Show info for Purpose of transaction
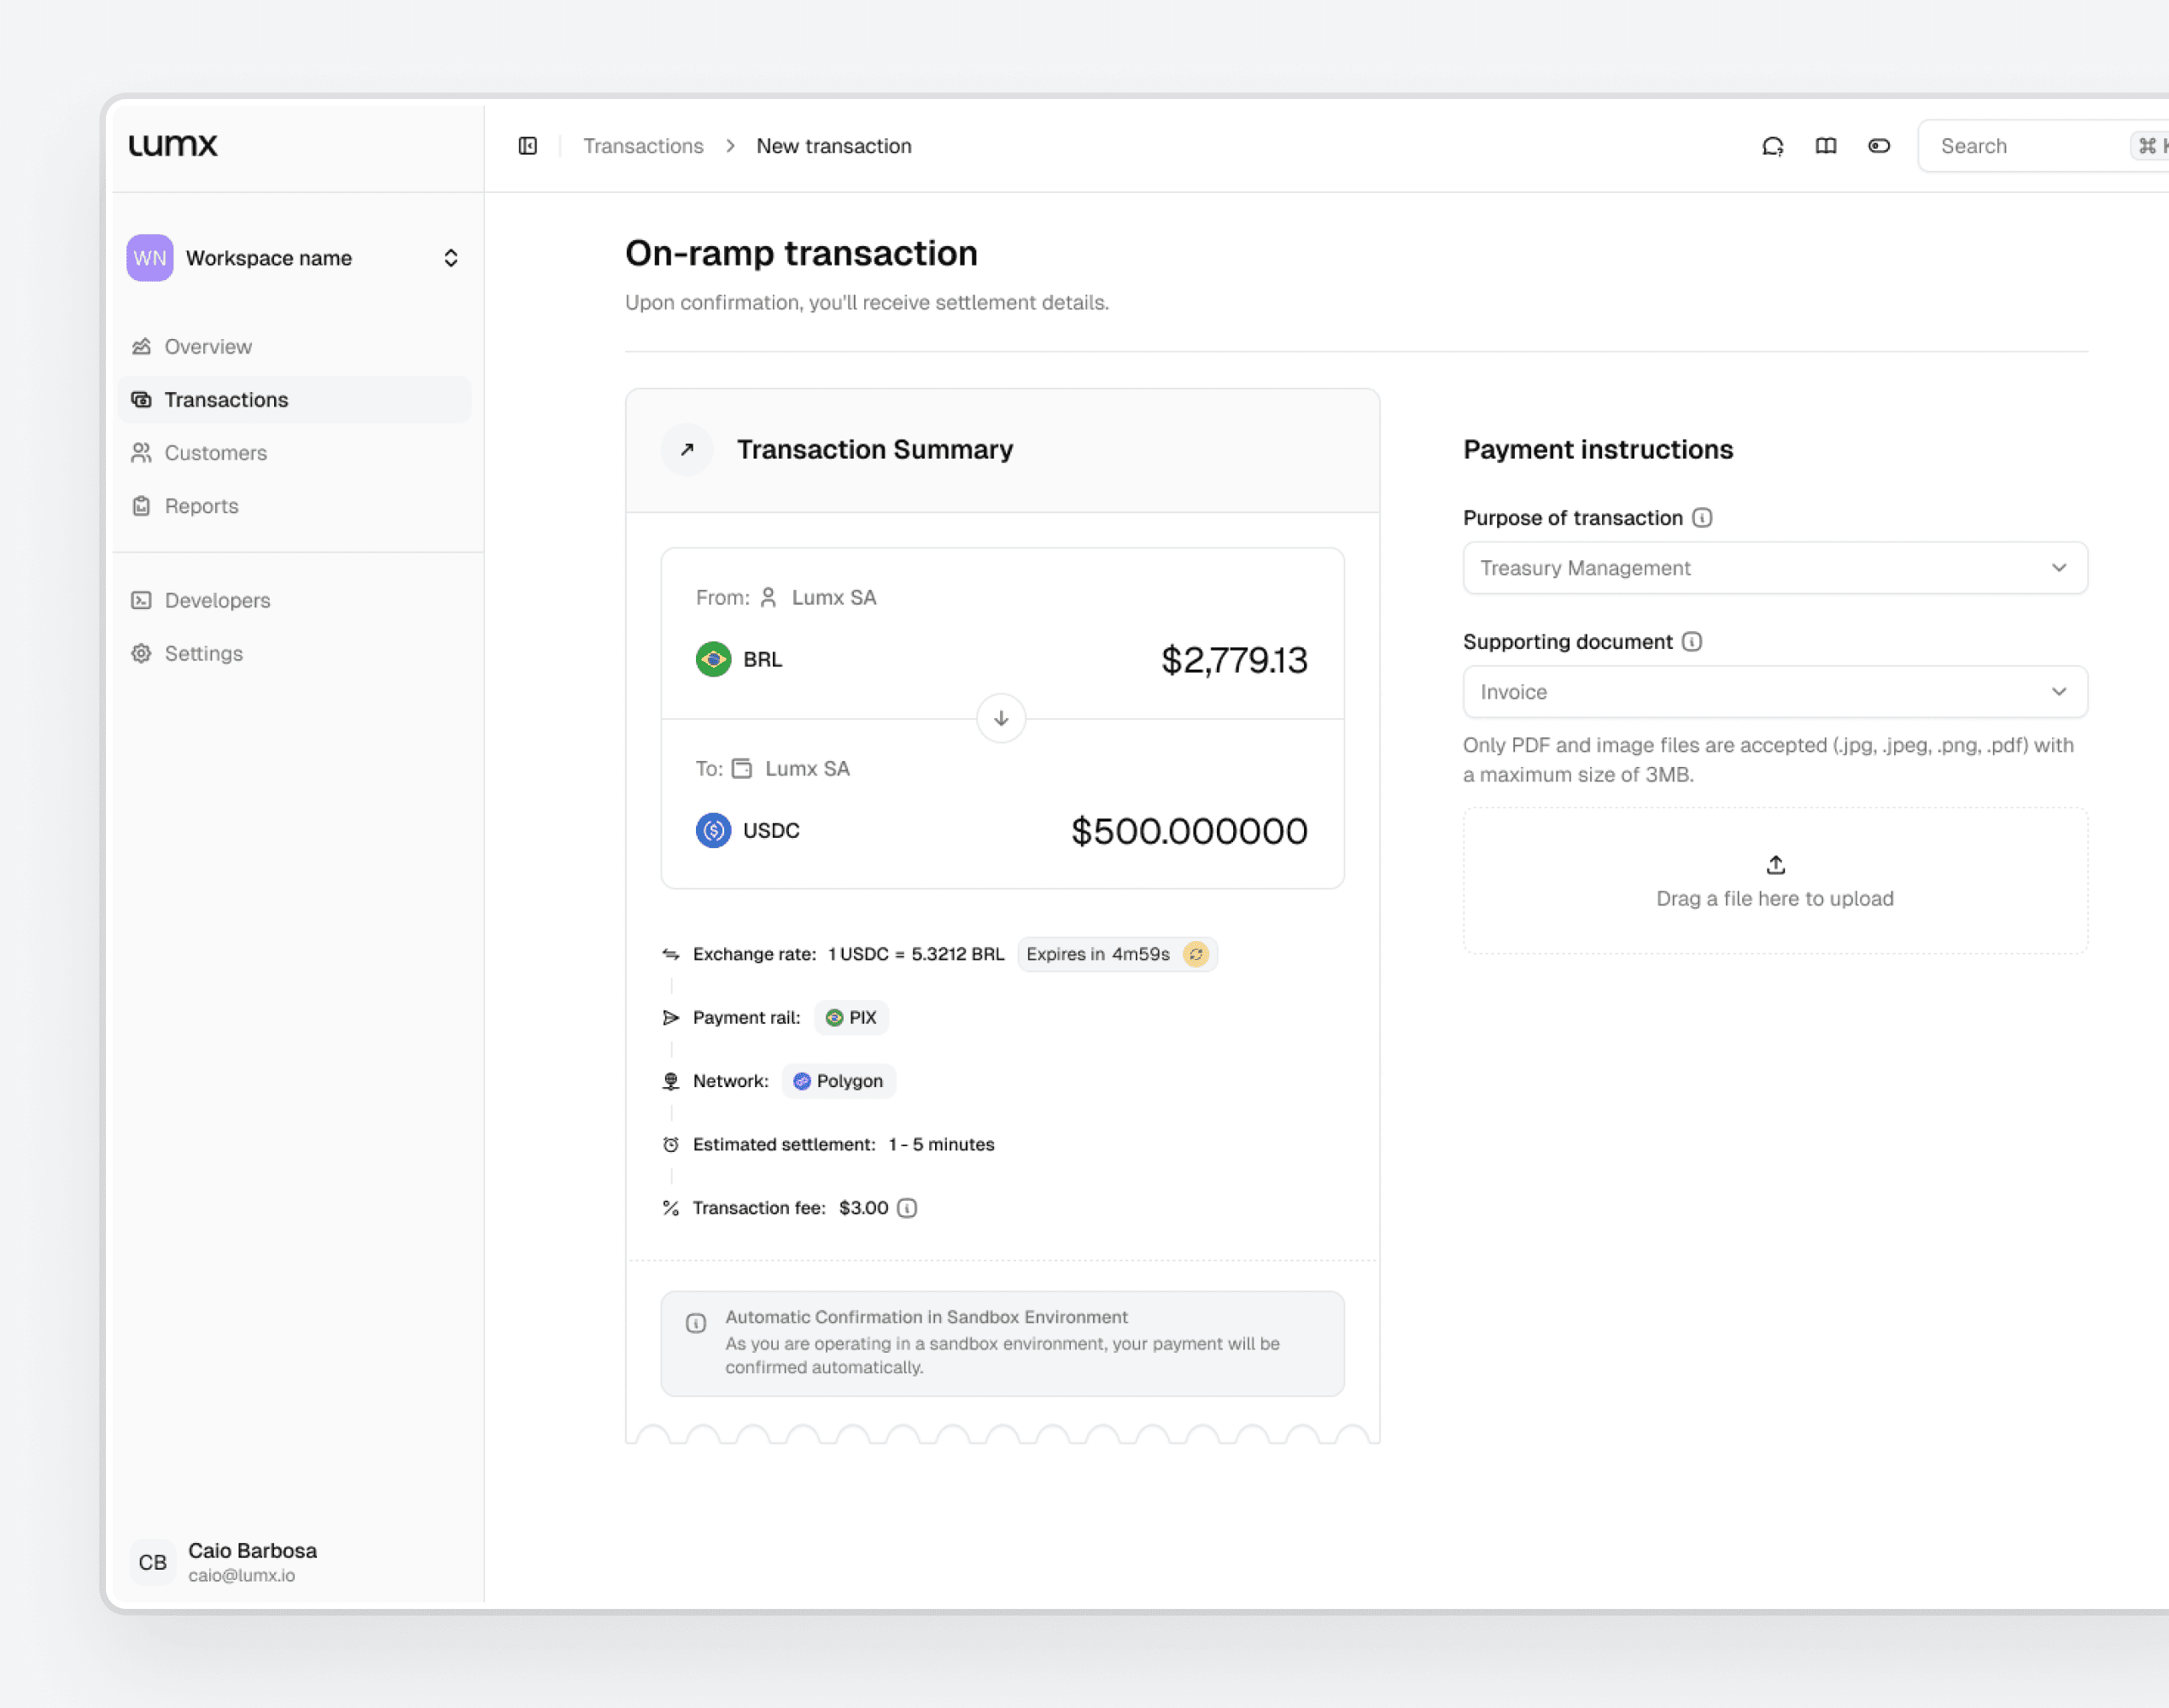Viewport: 2169px width, 1708px height. (x=1702, y=518)
